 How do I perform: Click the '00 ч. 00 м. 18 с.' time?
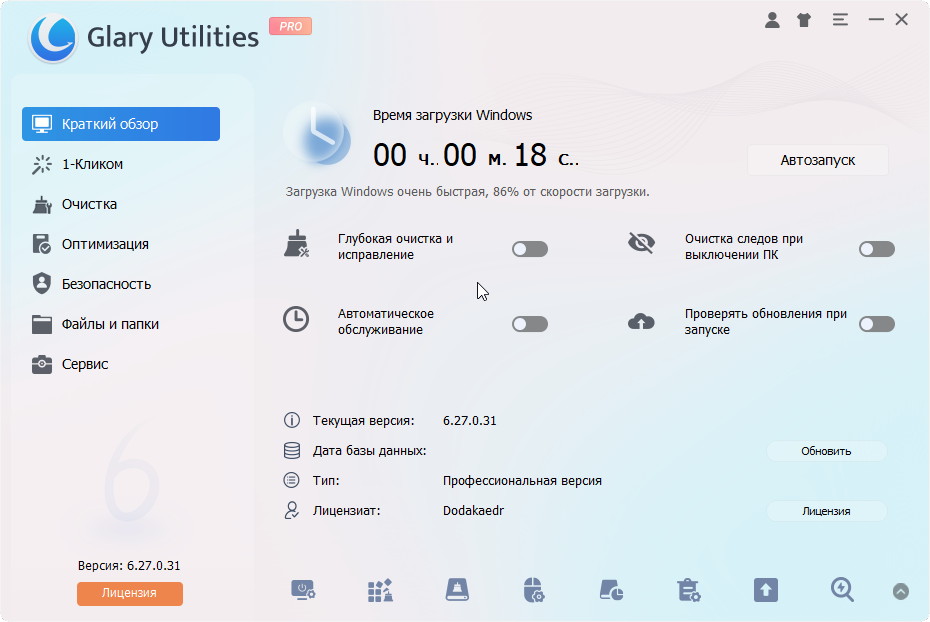476,156
